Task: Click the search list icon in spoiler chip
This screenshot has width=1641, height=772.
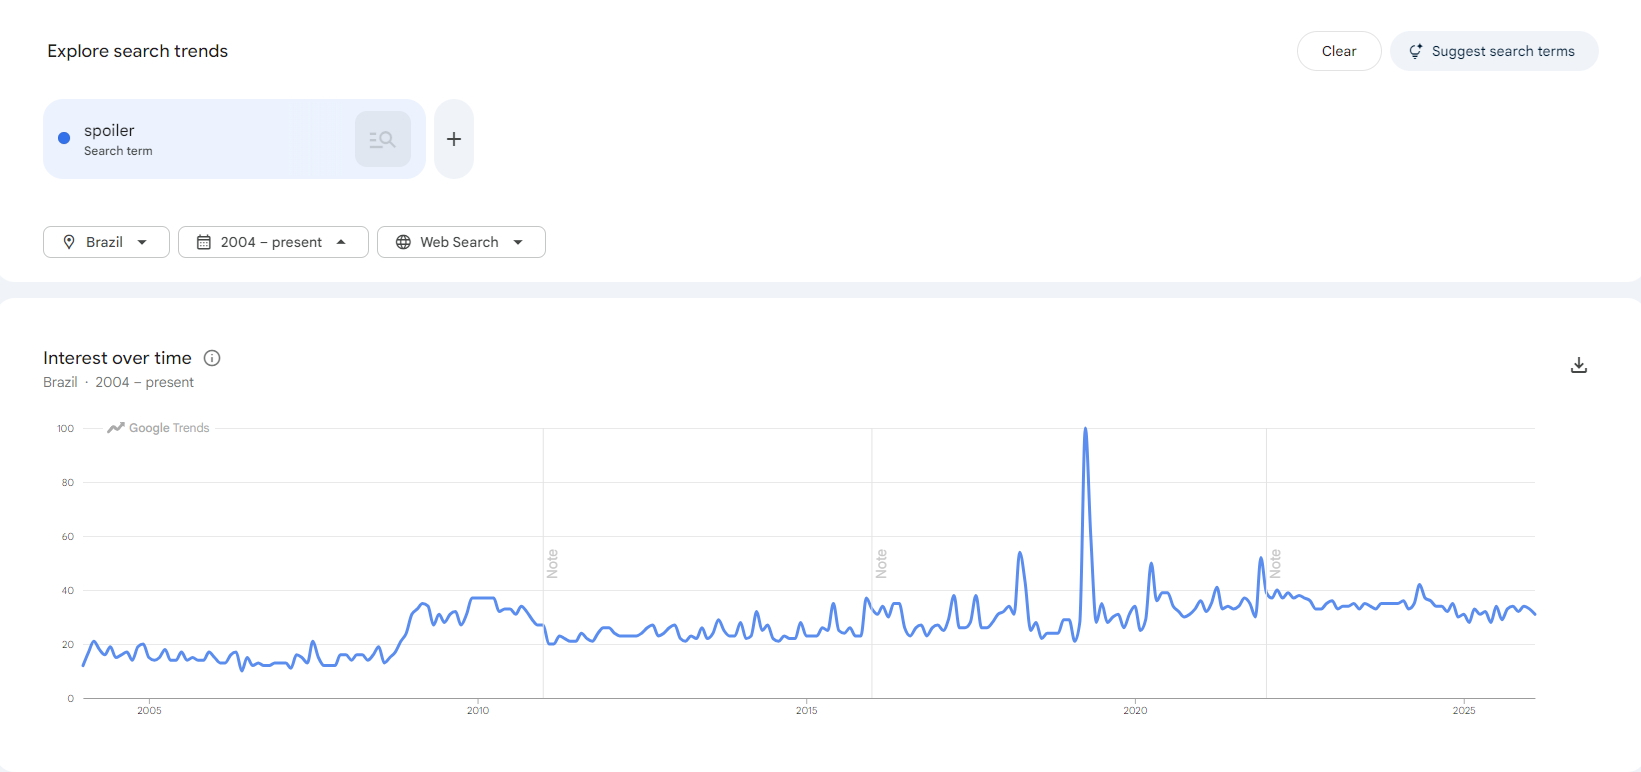Action: 382,139
